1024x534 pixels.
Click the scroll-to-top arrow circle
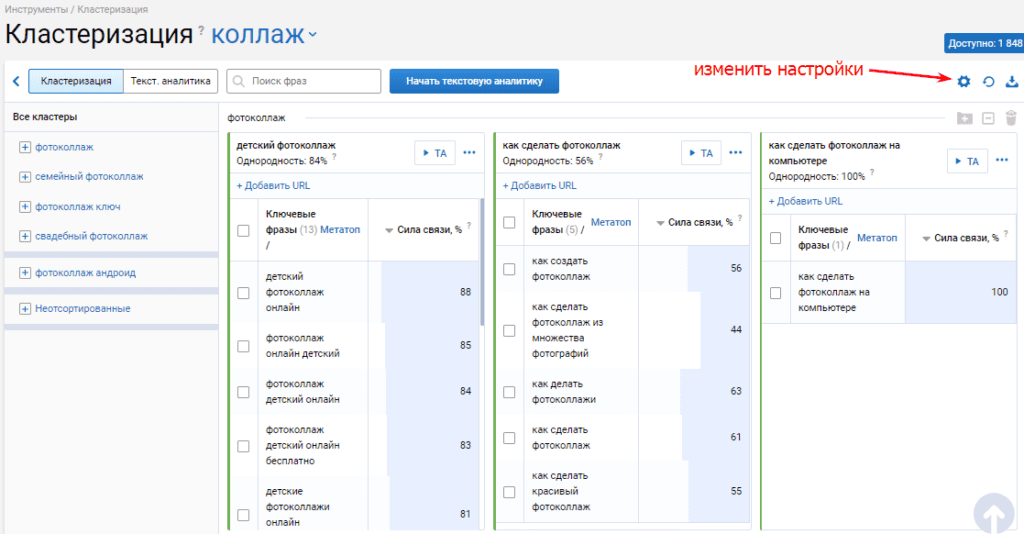tap(993, 514)
